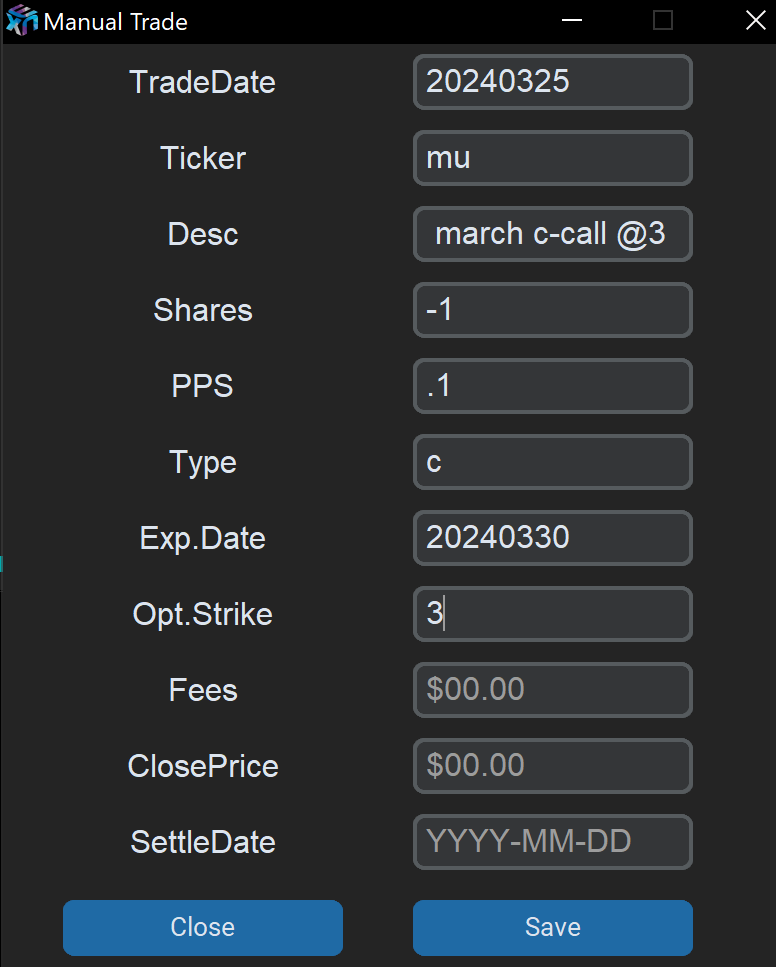This screenshot has height=967, width=776.
Task: Maximize the Manual Trade window
Action: (663, 21)
